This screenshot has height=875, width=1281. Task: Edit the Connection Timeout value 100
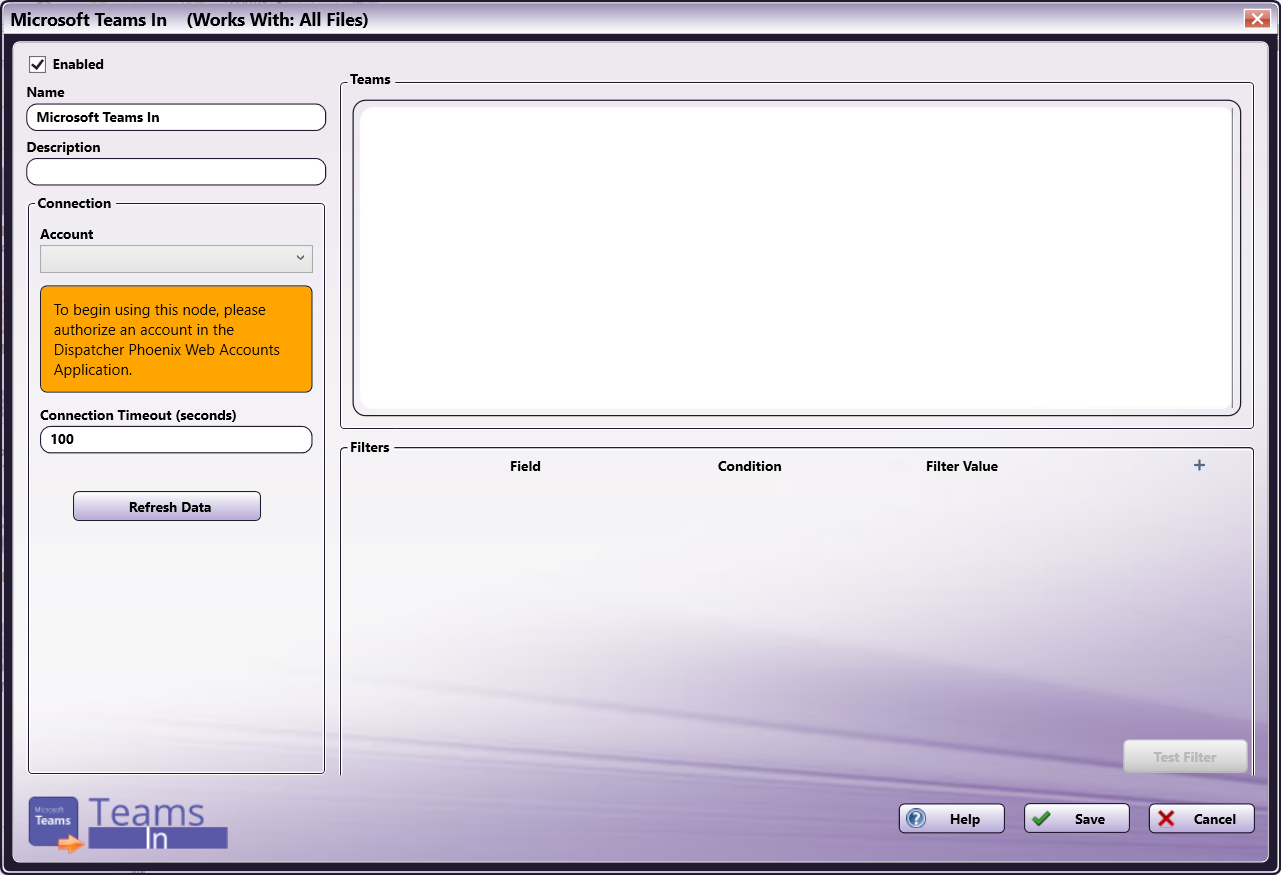[x=176, y=439]
